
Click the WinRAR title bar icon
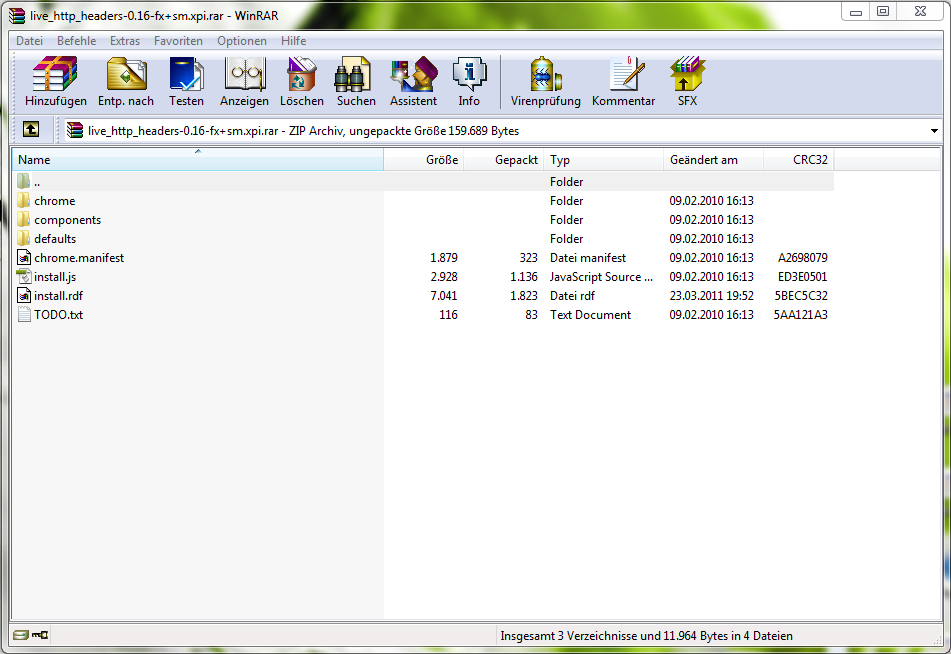pyautogui.click(x=17, y=15)
